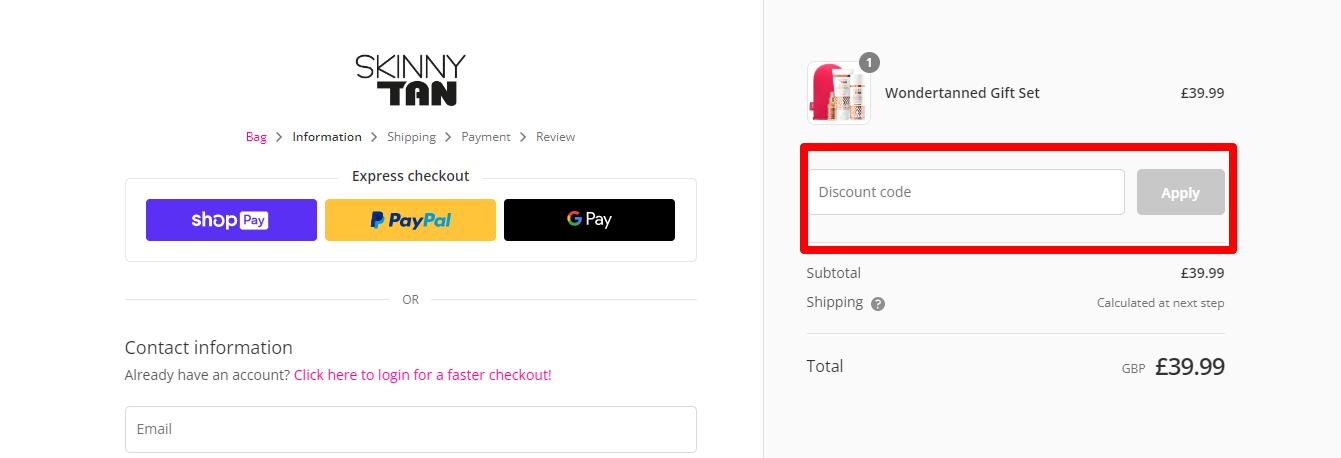
Task: Click into the Discount code field
Action: 966,192
